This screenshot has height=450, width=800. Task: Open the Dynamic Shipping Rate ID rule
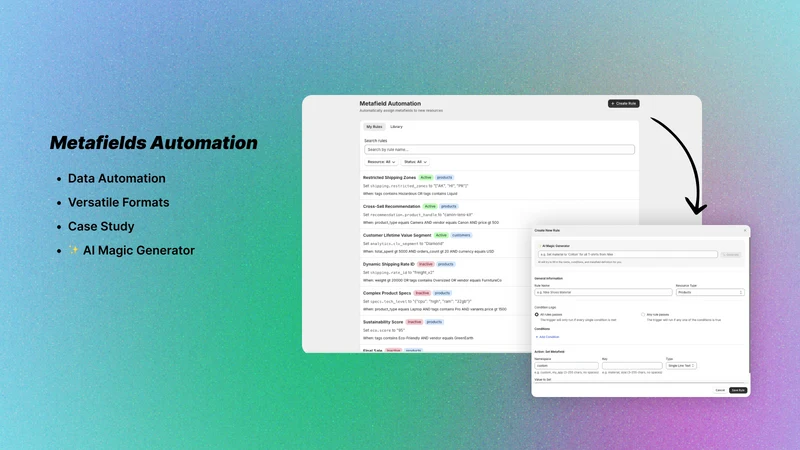[389, 264]
